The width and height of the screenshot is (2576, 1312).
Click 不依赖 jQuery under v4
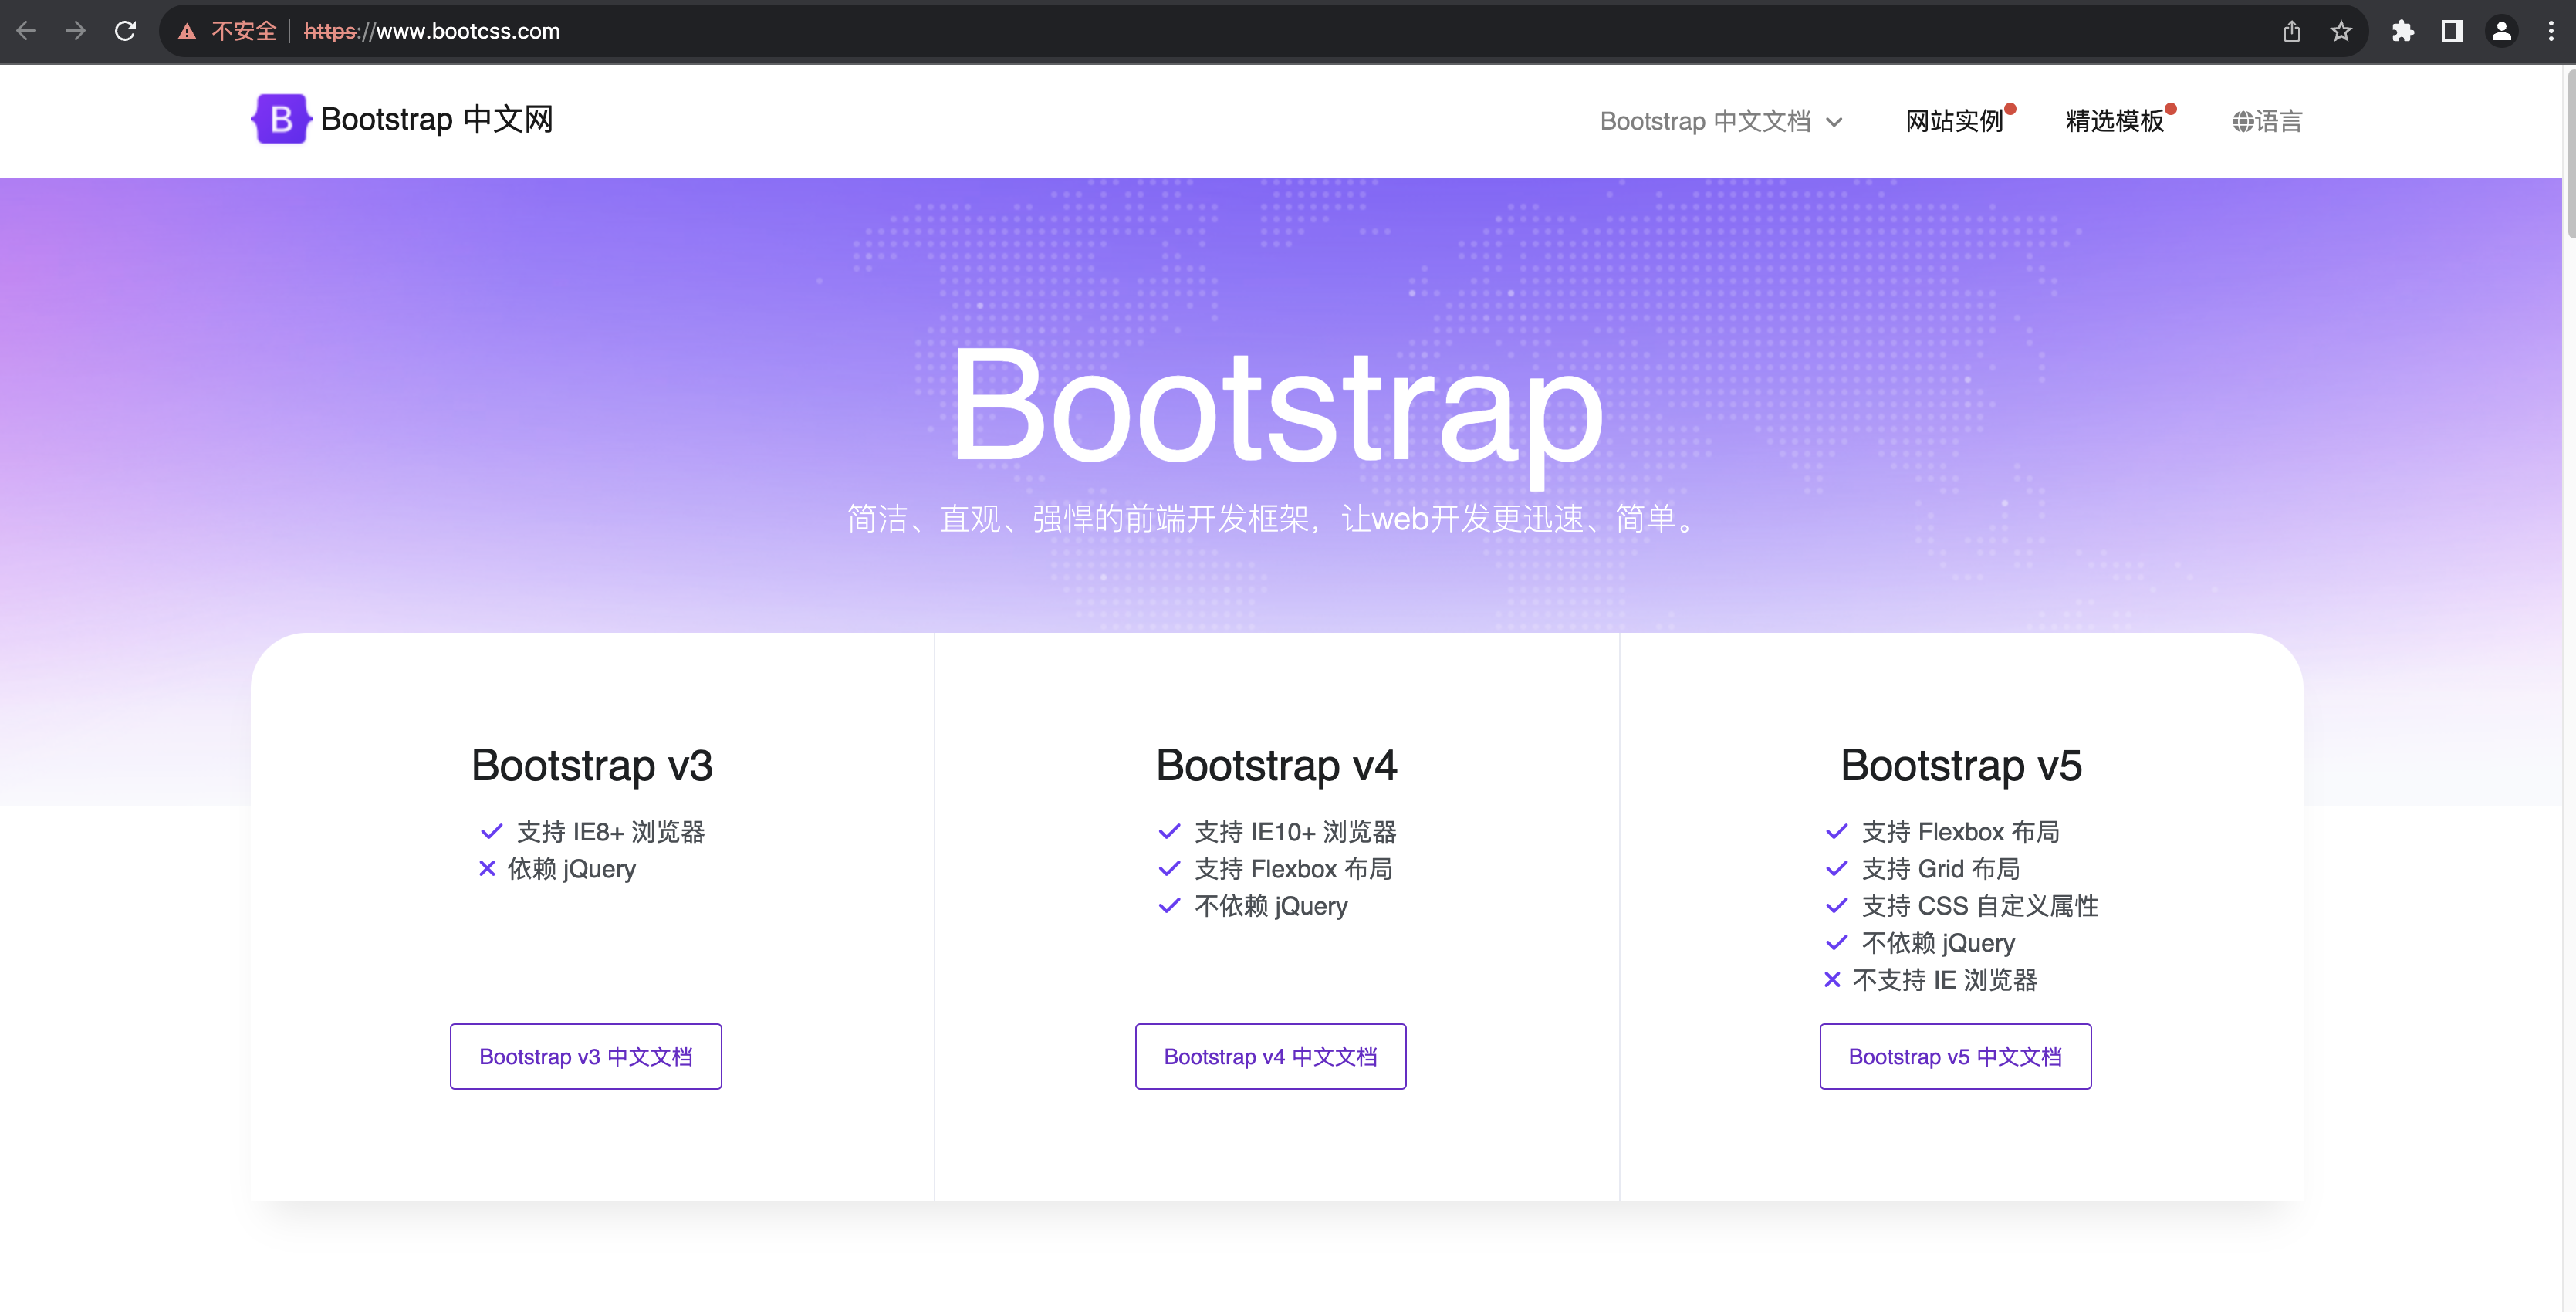[x=1270, y=906]
